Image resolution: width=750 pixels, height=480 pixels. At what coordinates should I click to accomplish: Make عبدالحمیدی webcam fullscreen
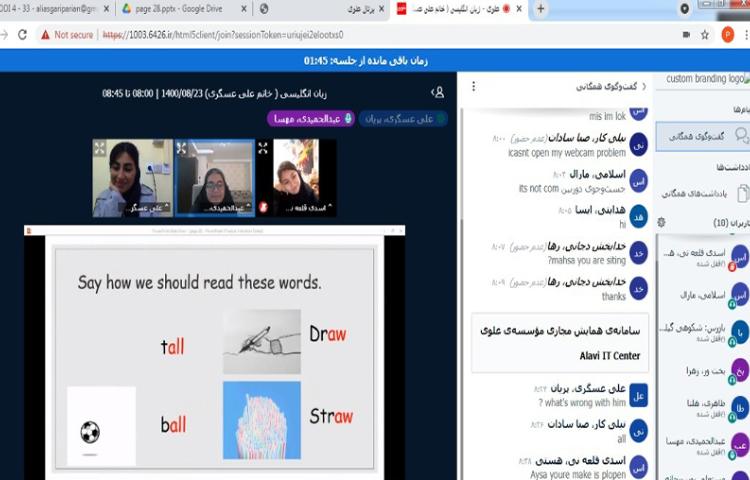tap(181, 148)
